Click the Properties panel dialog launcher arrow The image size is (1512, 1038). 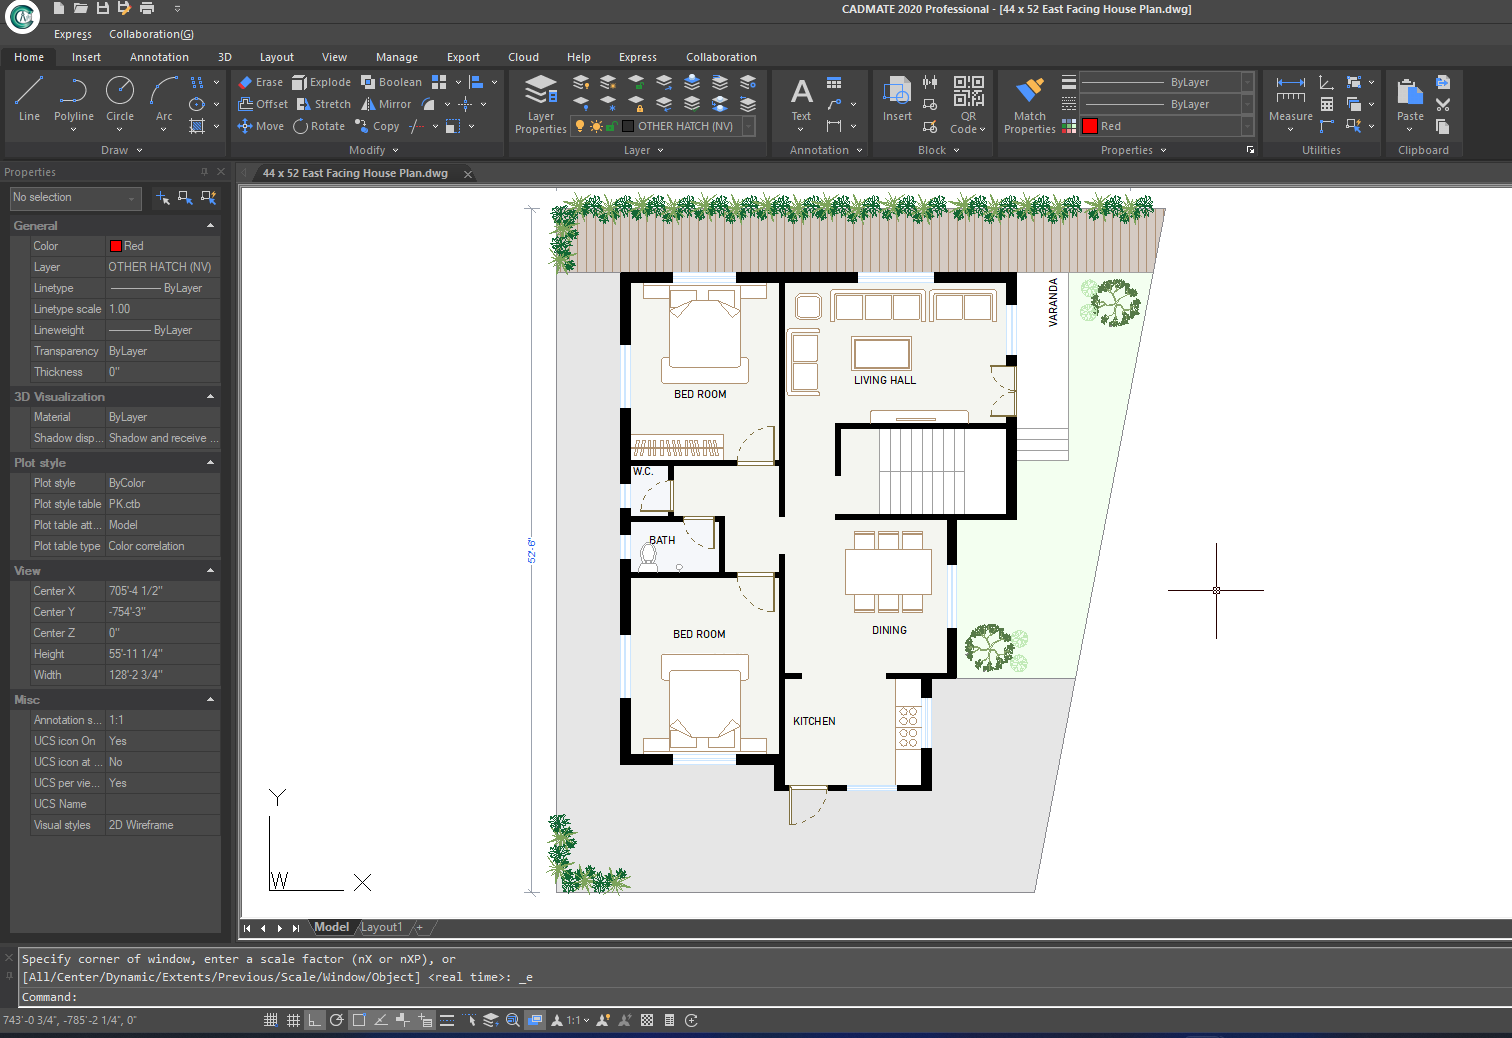(x=1250, y=150)
